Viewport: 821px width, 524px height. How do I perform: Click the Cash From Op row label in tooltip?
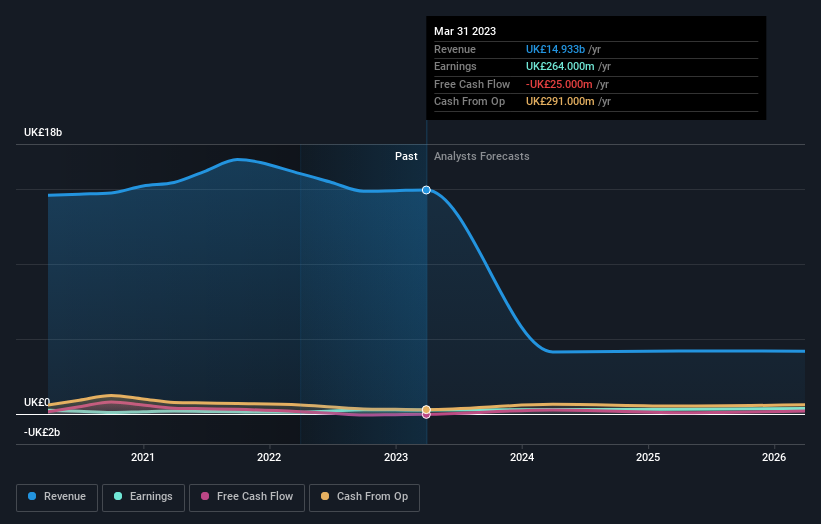coord(470,102)
